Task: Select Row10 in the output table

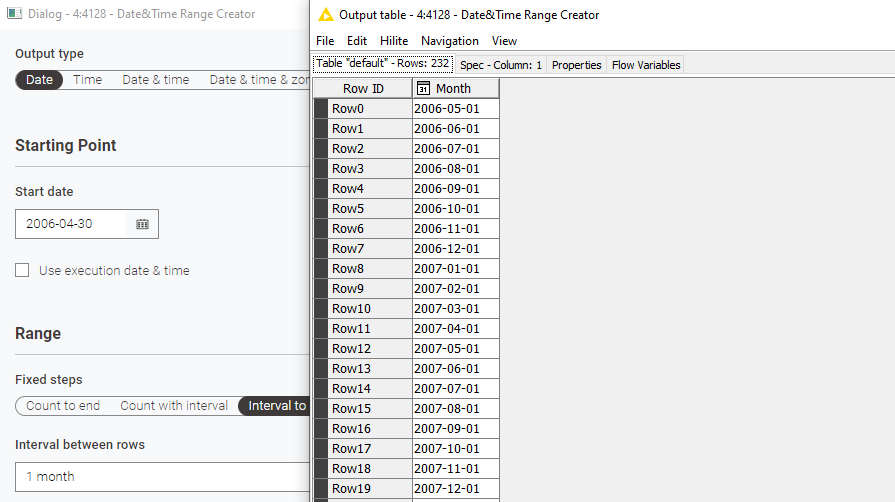Action: (x=351, y=309)
